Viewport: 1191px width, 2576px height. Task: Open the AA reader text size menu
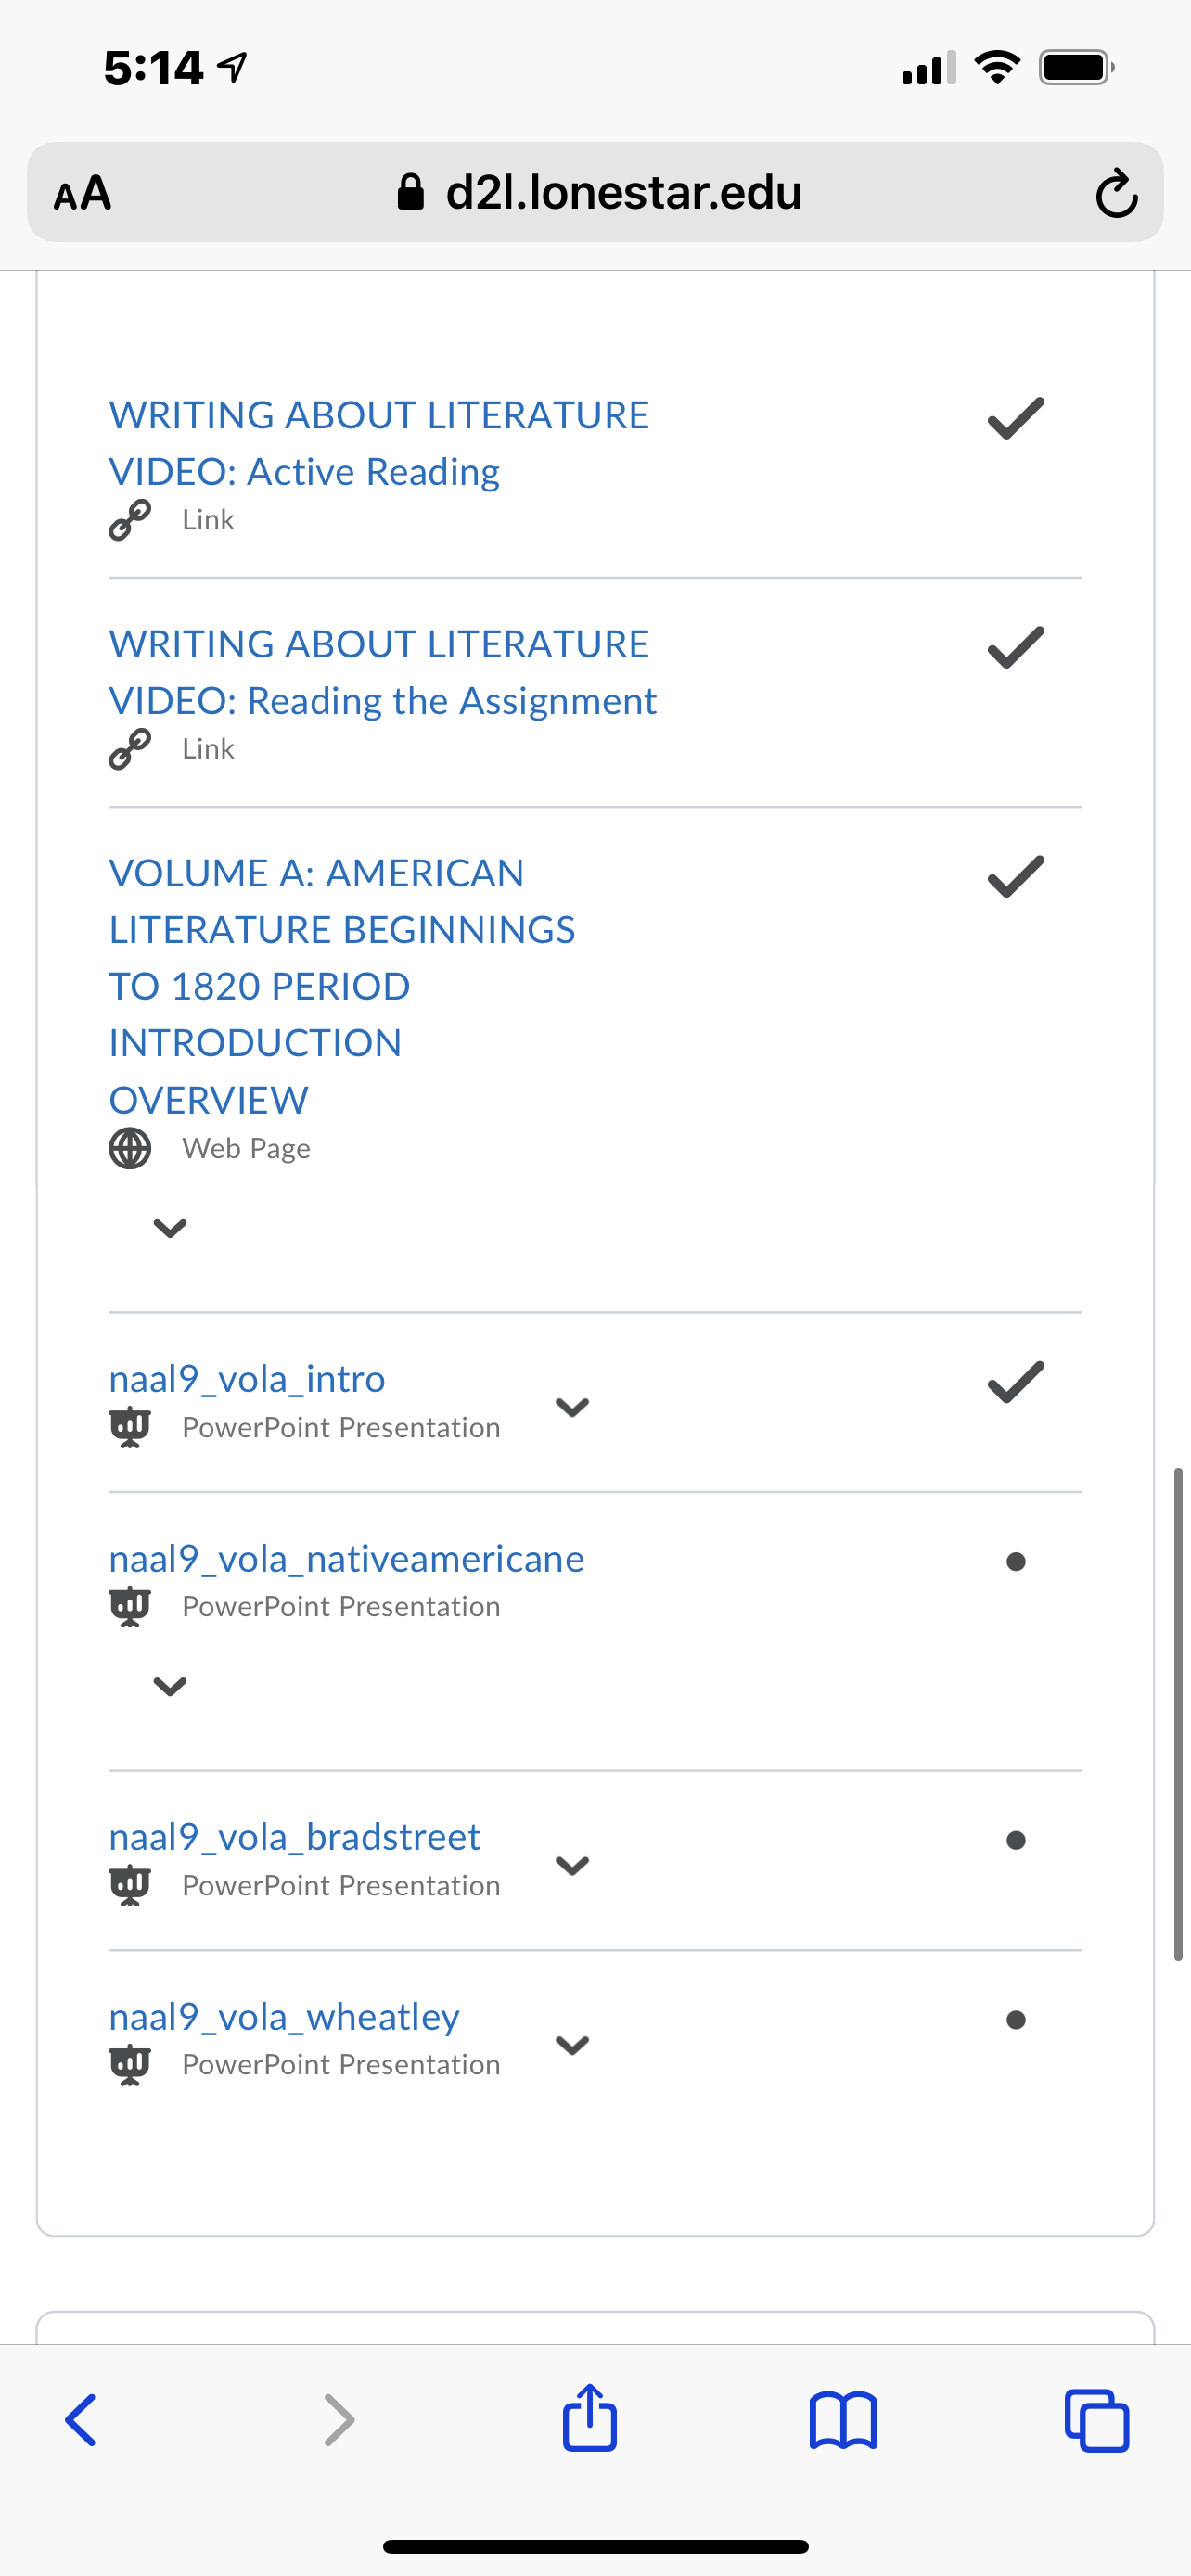click(x=82, y=192)
